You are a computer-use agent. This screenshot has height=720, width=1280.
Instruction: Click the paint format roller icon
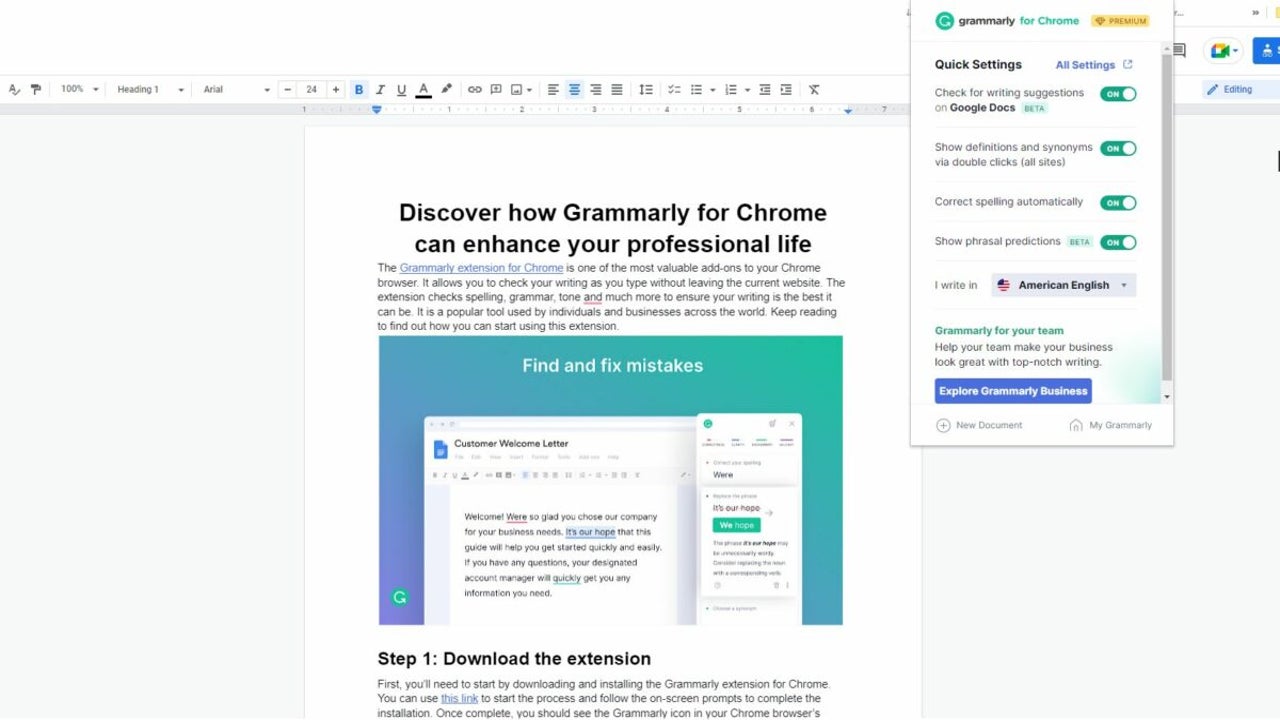coord(36,90)
